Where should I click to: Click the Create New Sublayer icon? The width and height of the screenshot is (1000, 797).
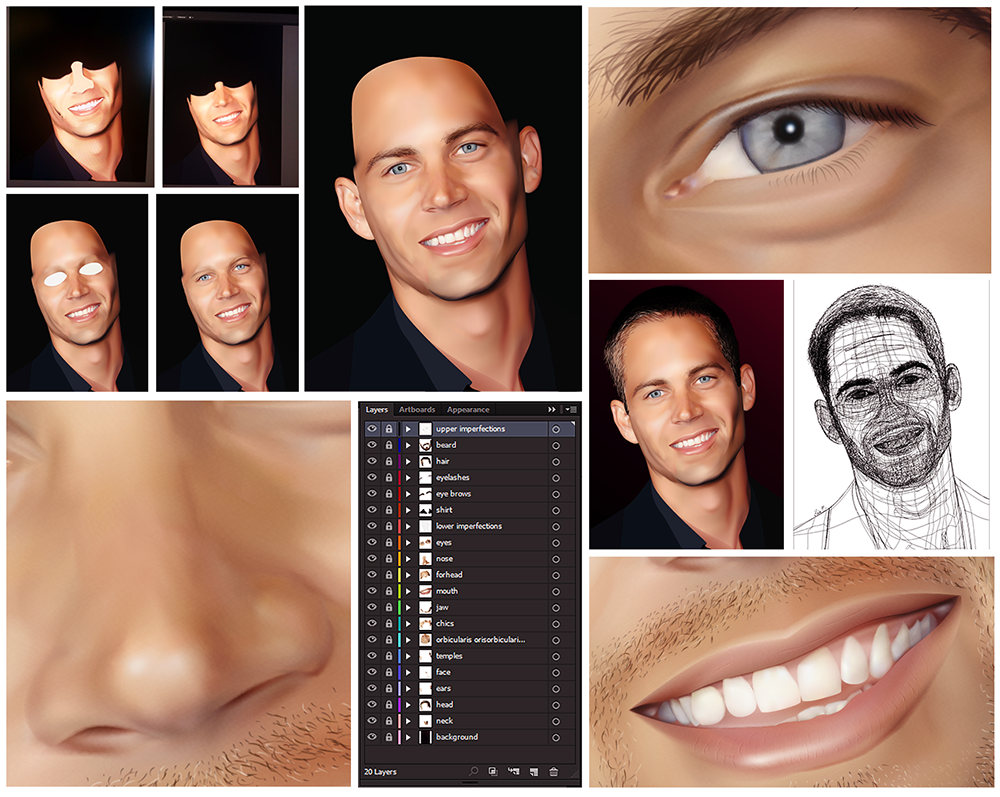(513, 771)
